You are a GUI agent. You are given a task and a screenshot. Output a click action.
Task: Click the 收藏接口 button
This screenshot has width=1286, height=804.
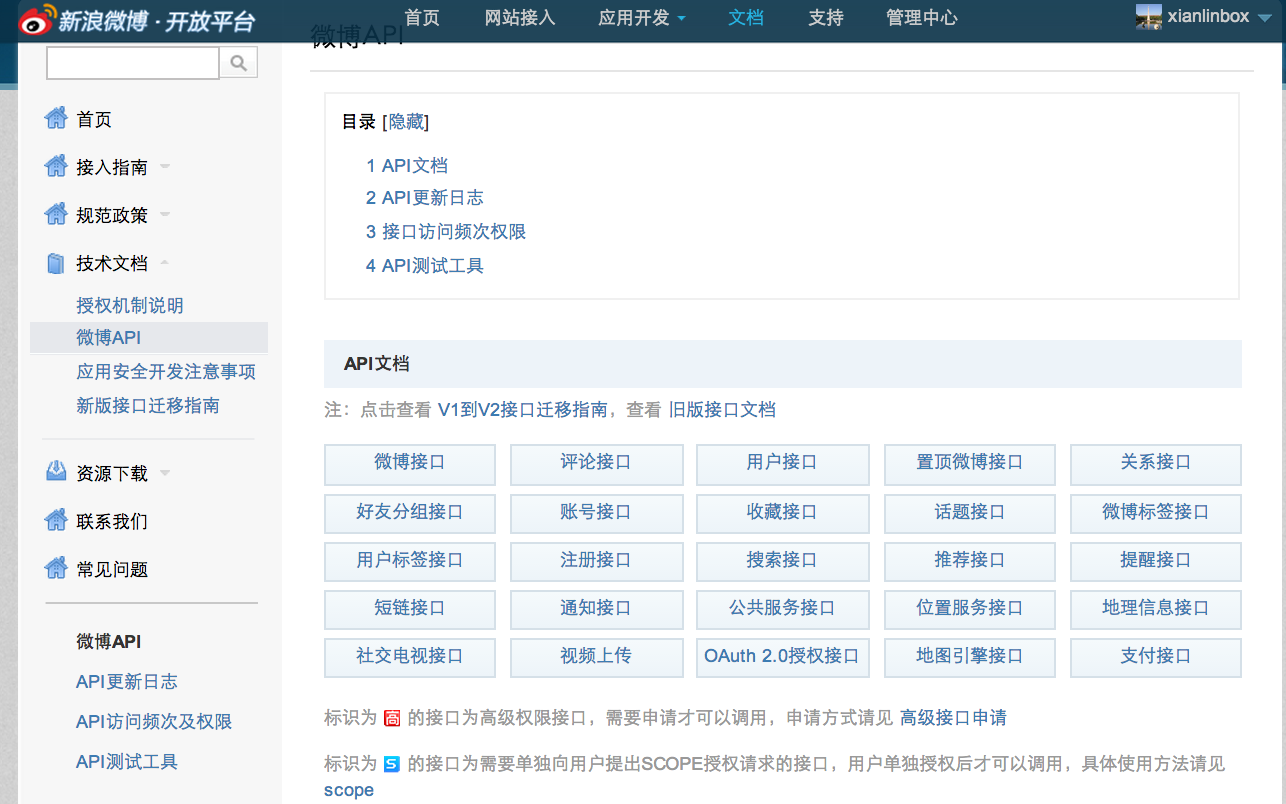(x=782, y=513)
